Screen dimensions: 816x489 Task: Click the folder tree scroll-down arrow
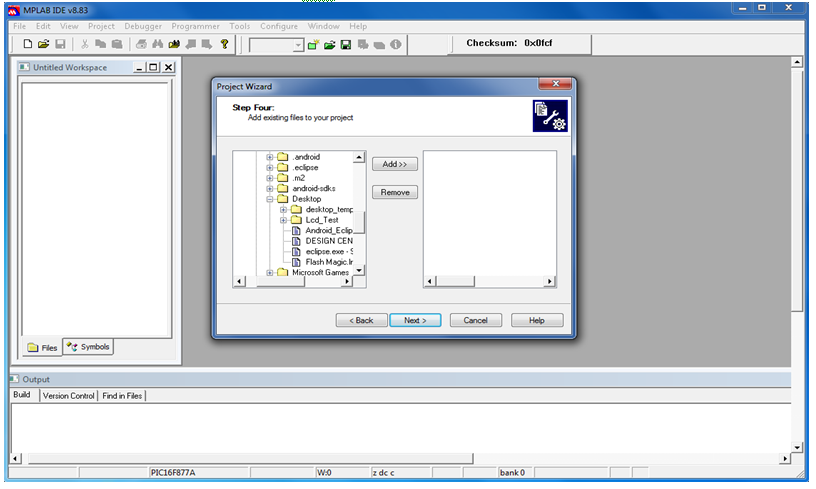coord(359,271)
